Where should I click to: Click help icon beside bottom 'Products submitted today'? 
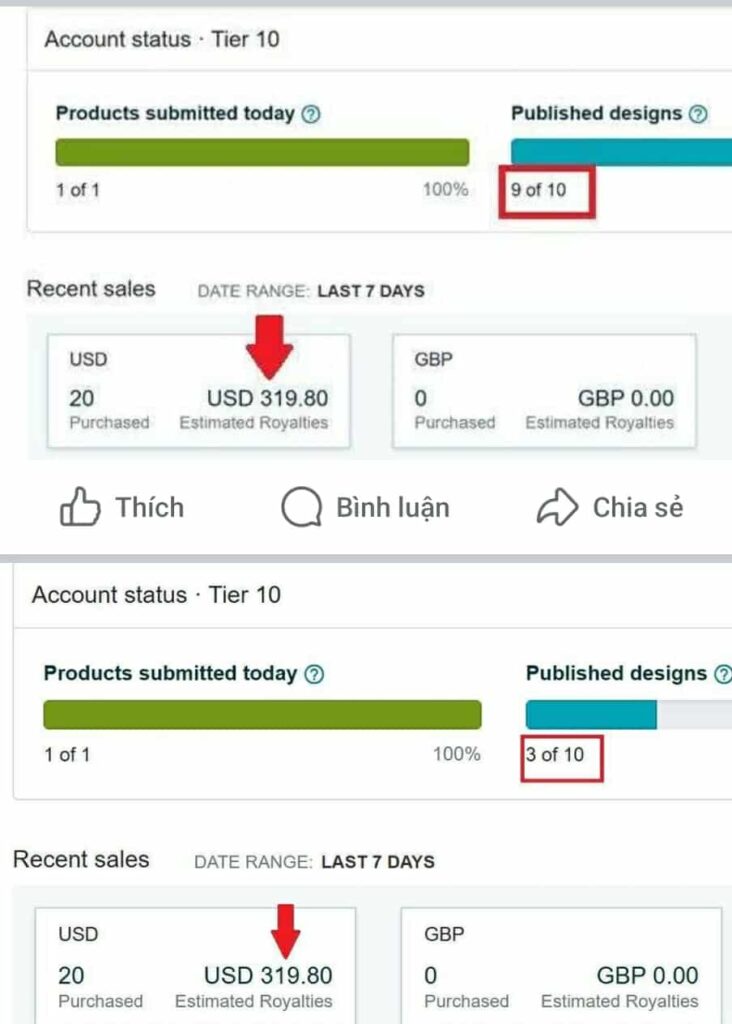click(314, 674)
